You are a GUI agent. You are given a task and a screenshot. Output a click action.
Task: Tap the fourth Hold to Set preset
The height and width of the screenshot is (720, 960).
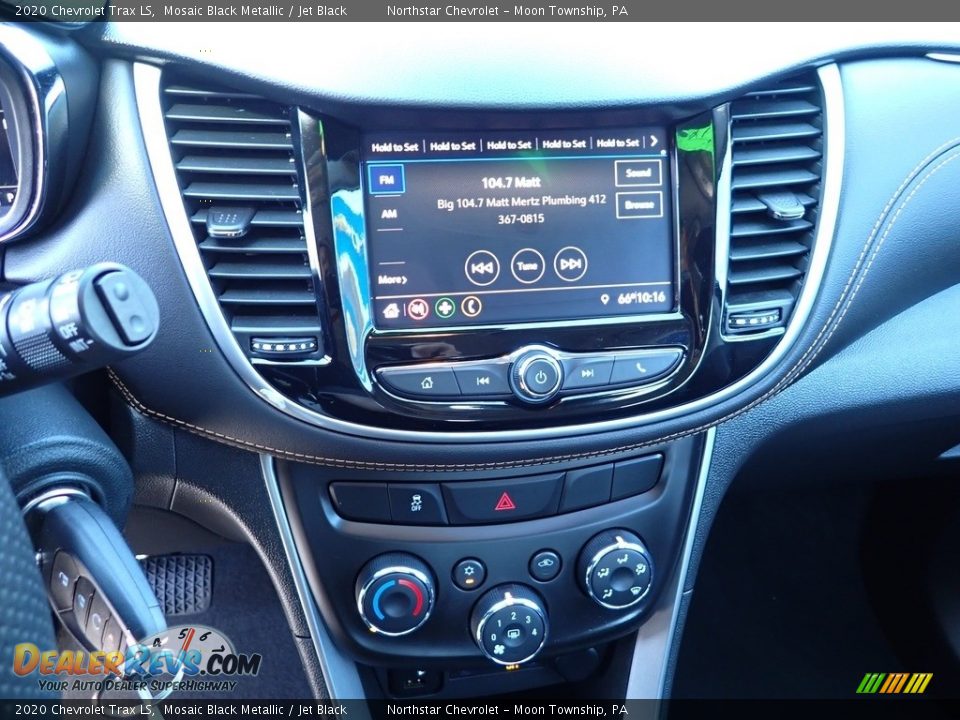coord(564,144)
